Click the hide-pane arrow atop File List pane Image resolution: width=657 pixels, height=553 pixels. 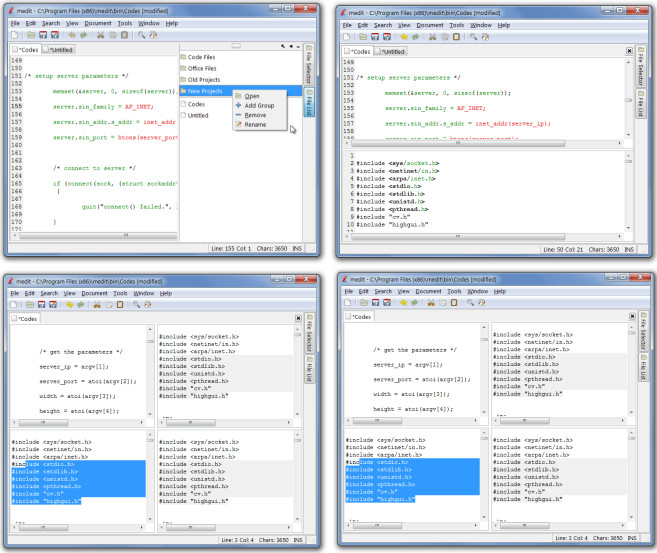coord(291,46)
